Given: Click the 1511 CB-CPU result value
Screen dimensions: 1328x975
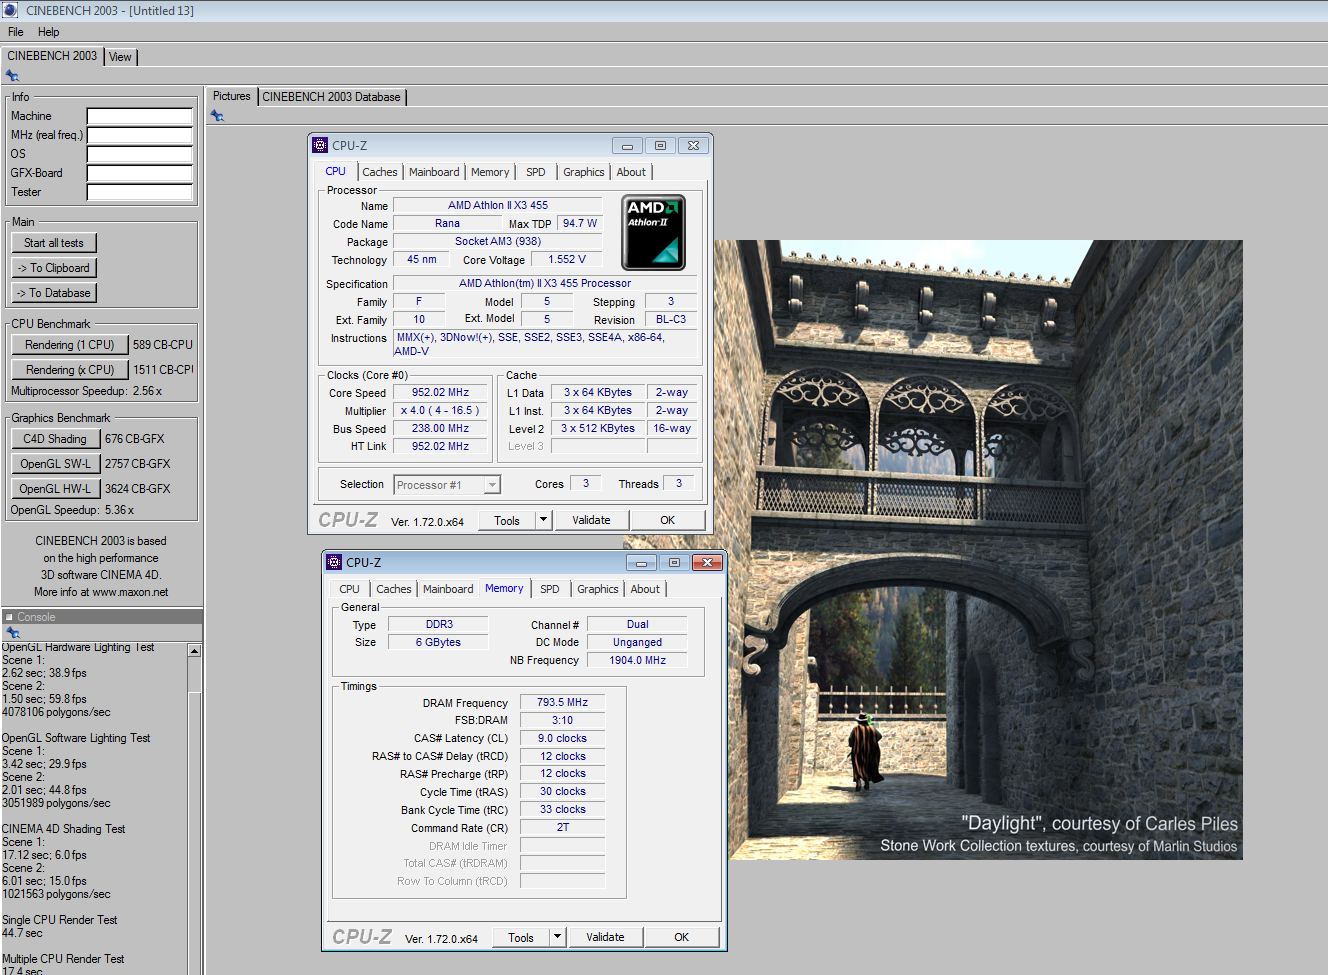Looking at the screenshot, I should click(x=163, y=370).
